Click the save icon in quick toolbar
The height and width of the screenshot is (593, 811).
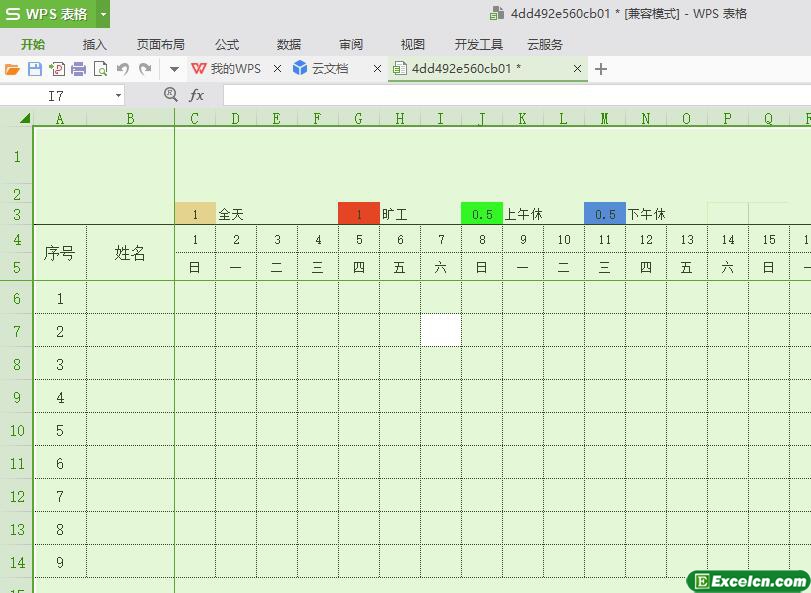click(35, 69)
